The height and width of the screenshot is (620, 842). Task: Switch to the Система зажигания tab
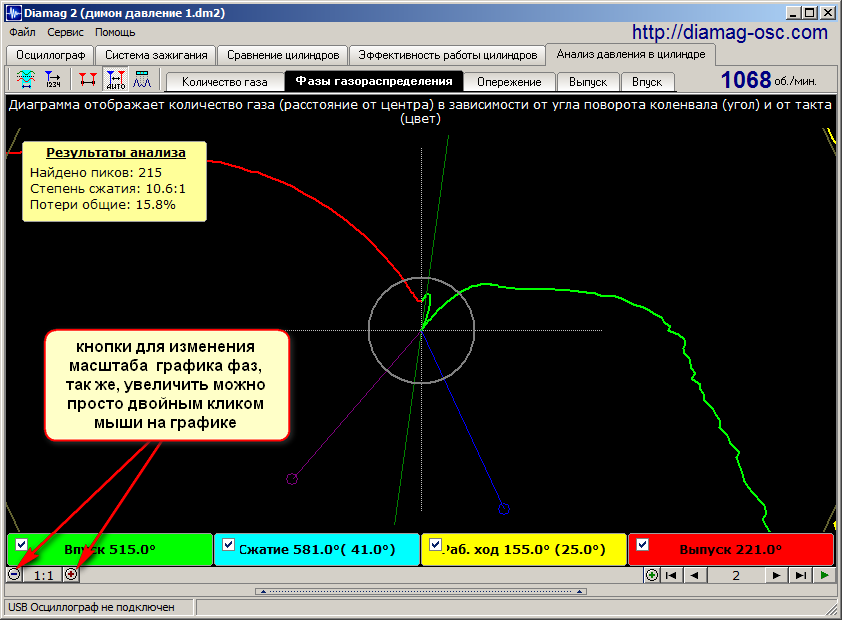(x=156, y=55)
